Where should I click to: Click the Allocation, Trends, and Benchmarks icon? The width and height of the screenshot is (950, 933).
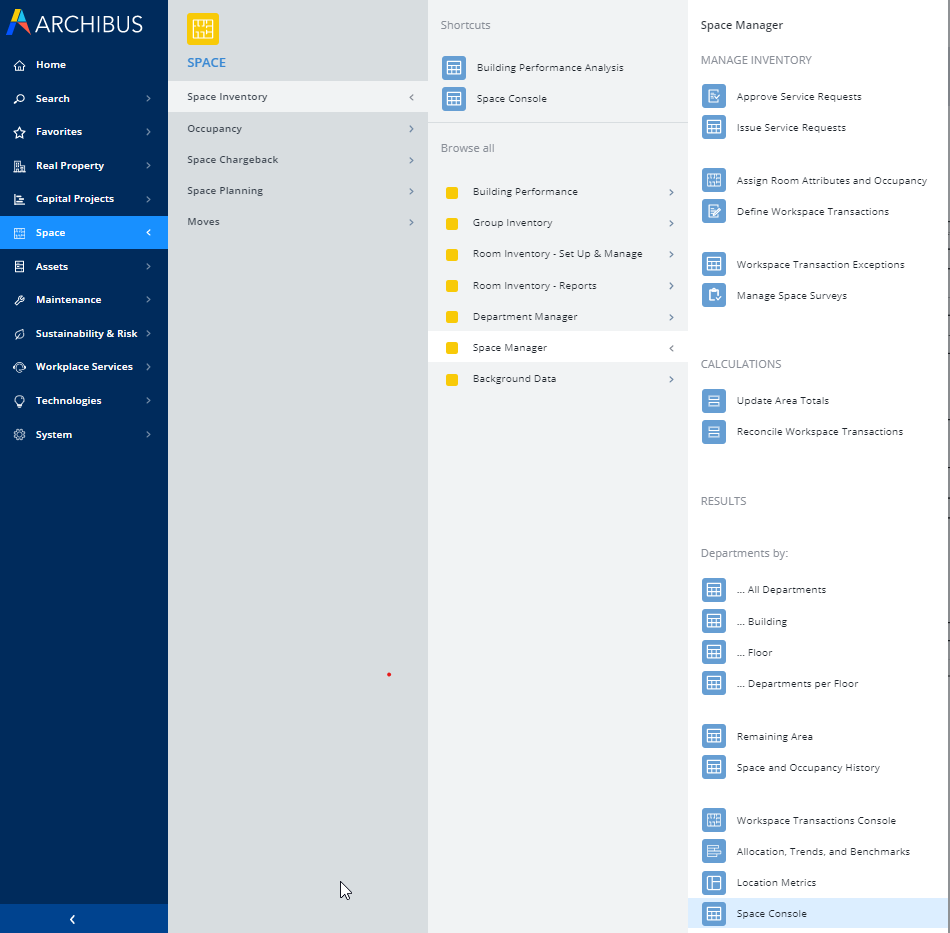[714, 851]
